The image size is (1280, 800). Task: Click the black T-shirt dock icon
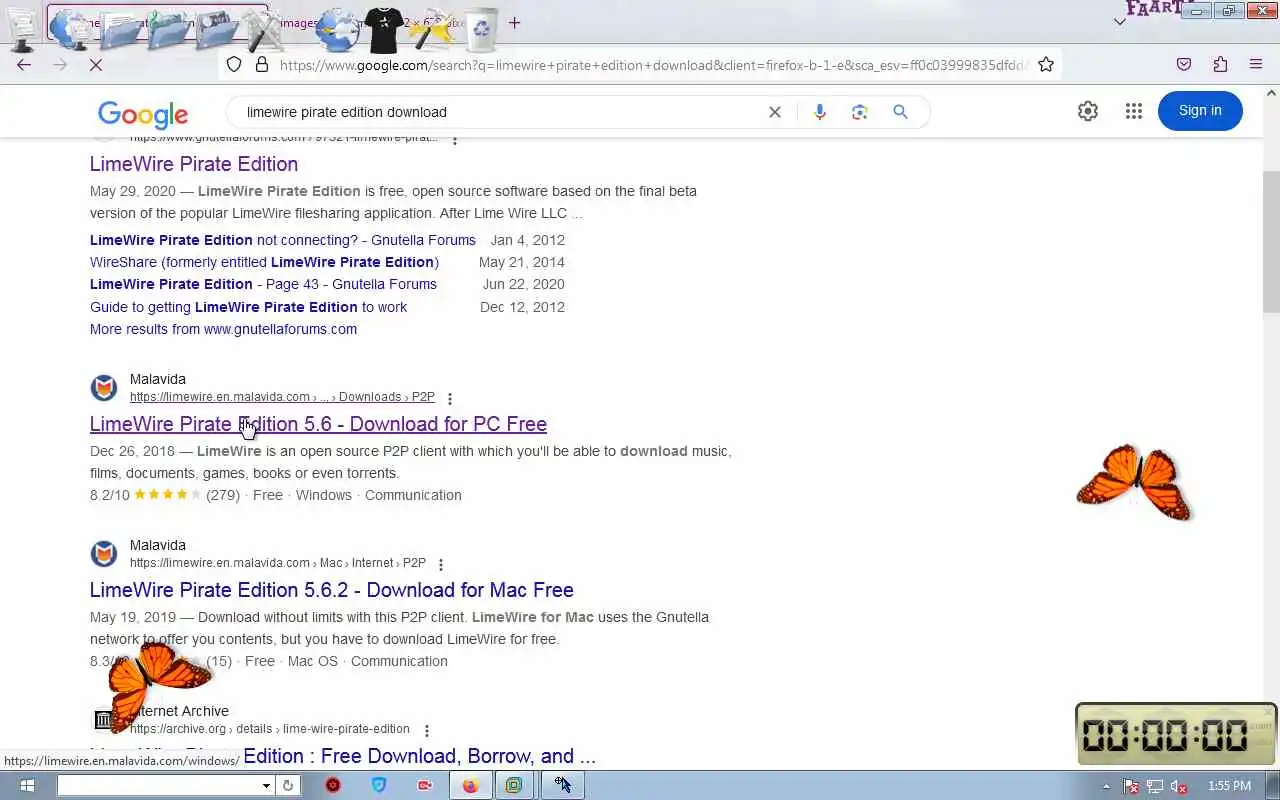click(x=385, y=30)
